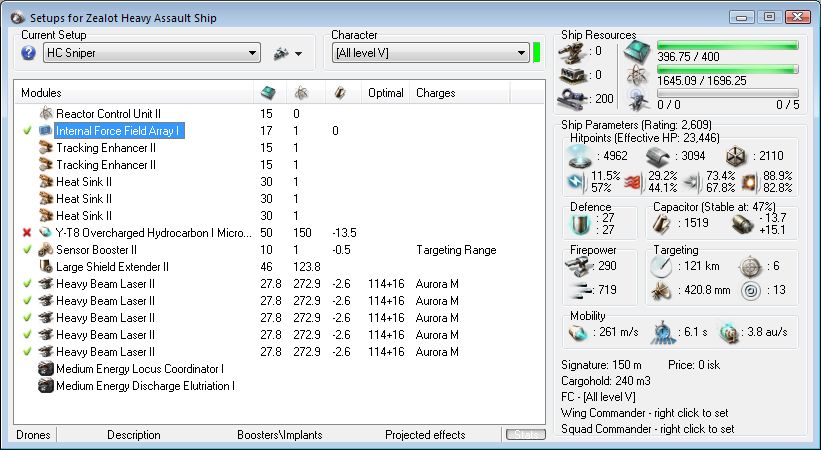
Task: Click the CPU usage progress bar
Action: click(727, 46)
